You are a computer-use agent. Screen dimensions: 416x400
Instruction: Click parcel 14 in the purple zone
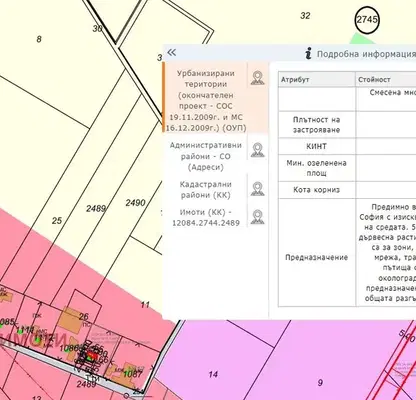point(213,374)
